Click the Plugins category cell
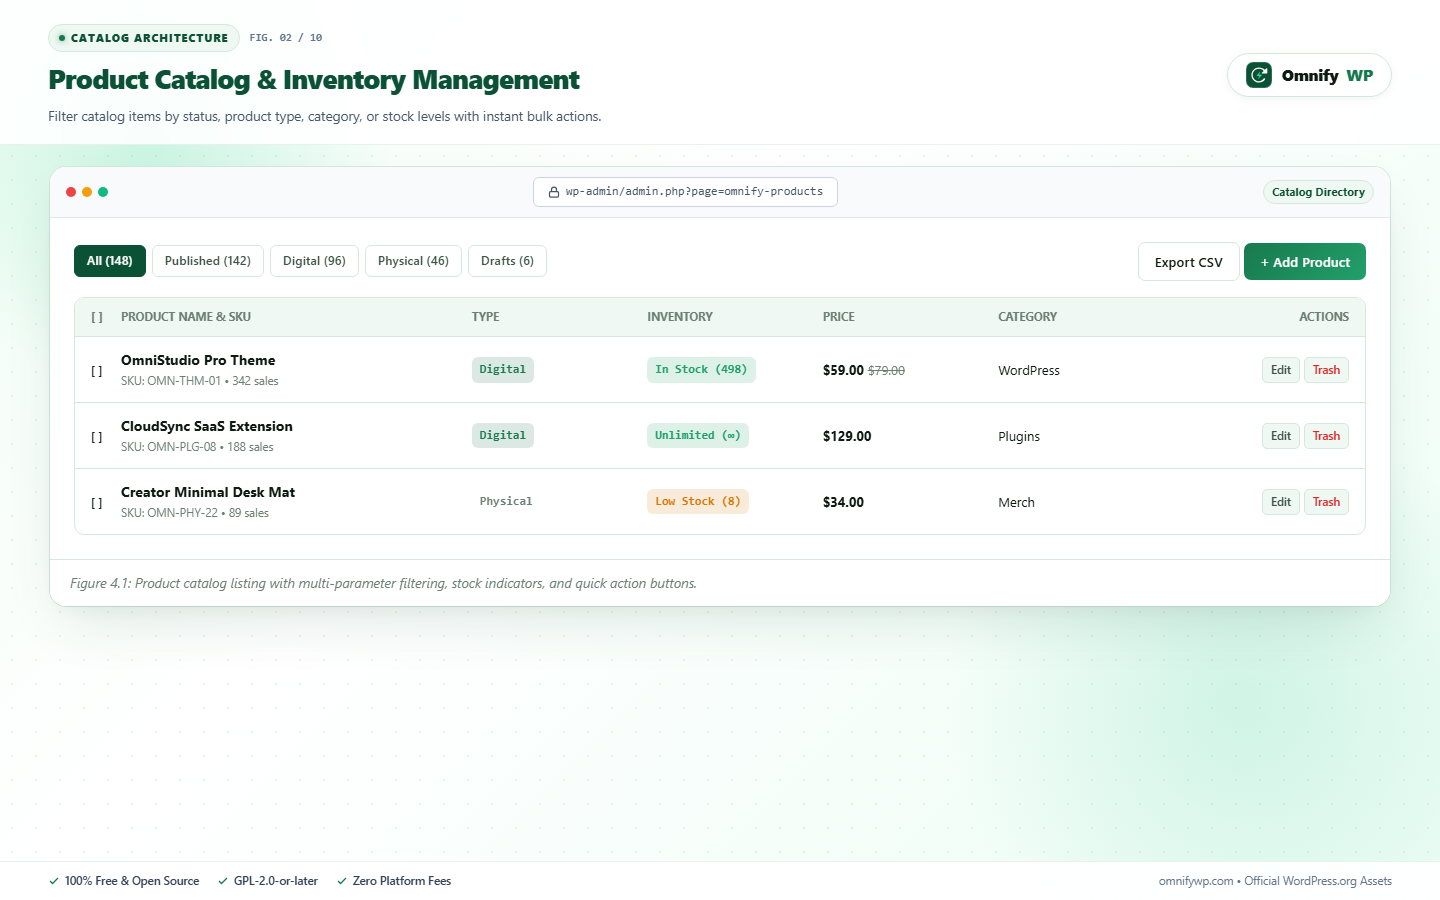The image size is (1440, 900). pyautogui.click(x=1019, y=437)
